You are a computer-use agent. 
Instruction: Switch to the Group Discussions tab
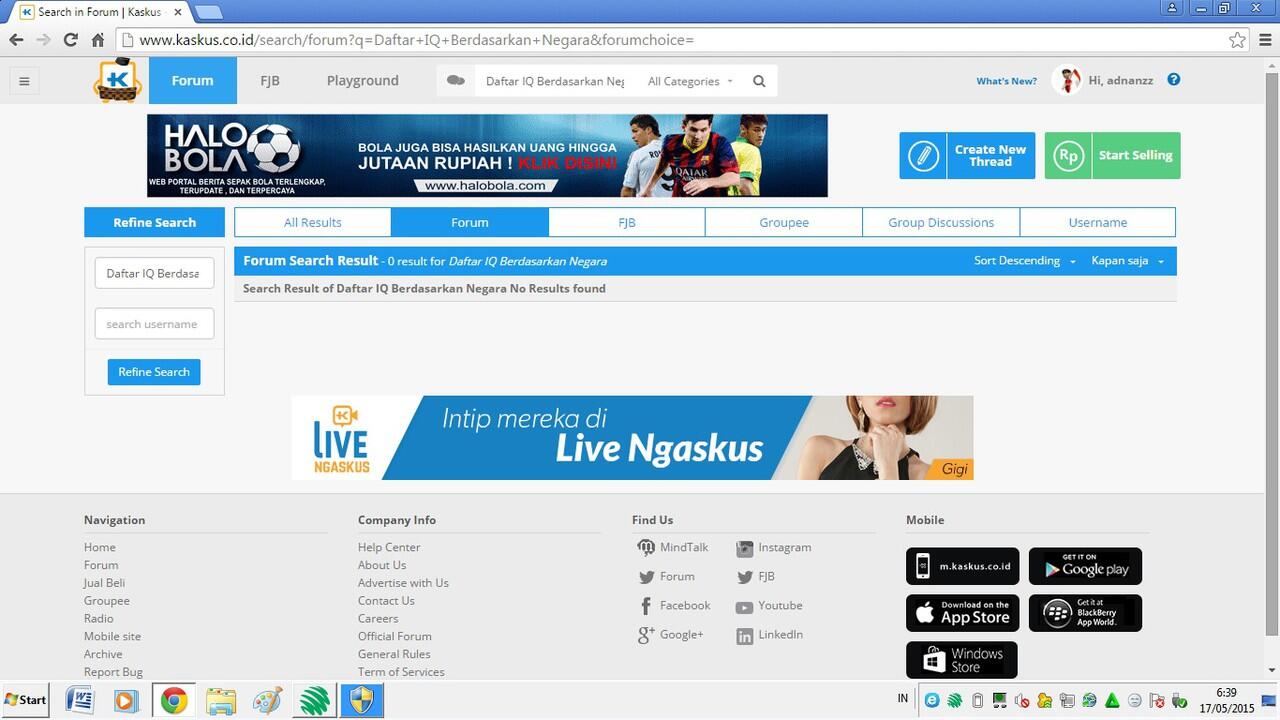[x=941, y=222]
